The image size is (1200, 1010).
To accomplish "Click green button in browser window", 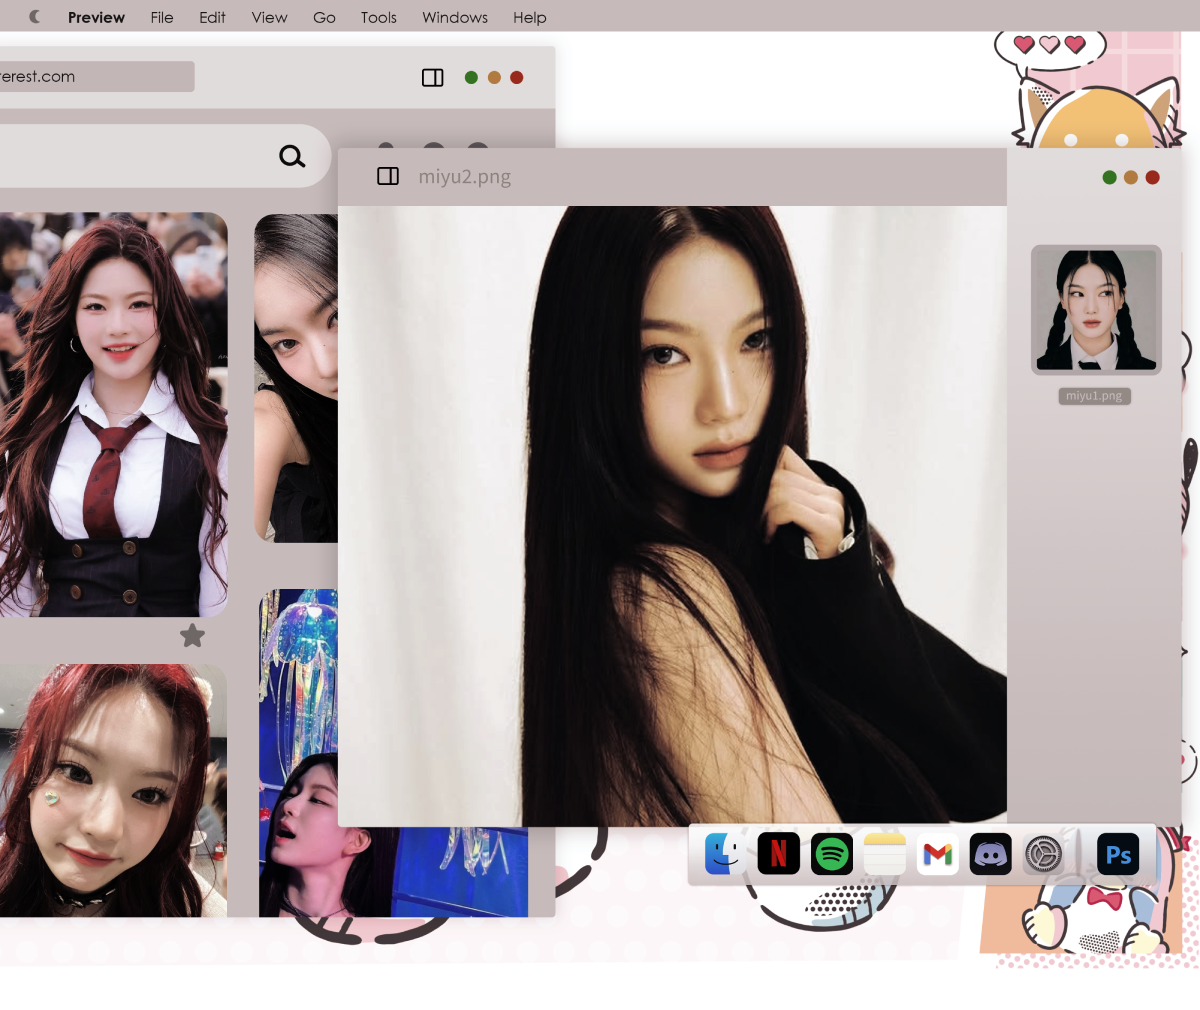I will [471, 77].
